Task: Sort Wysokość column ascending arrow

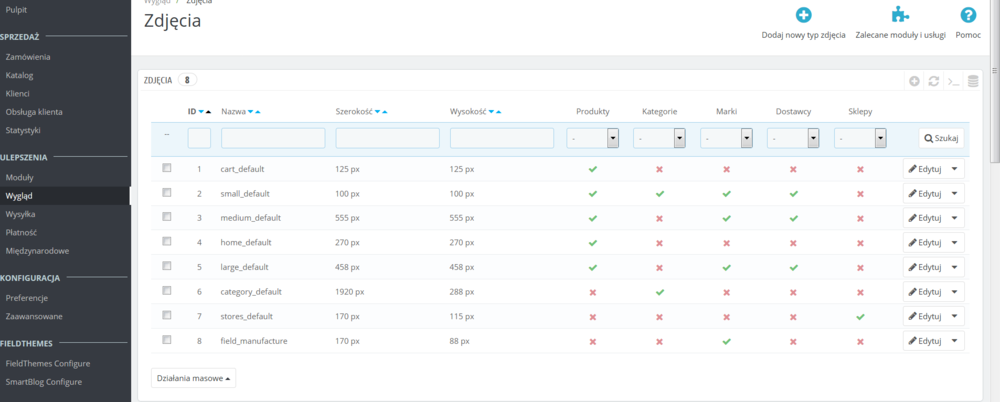Action: point(499,112)
